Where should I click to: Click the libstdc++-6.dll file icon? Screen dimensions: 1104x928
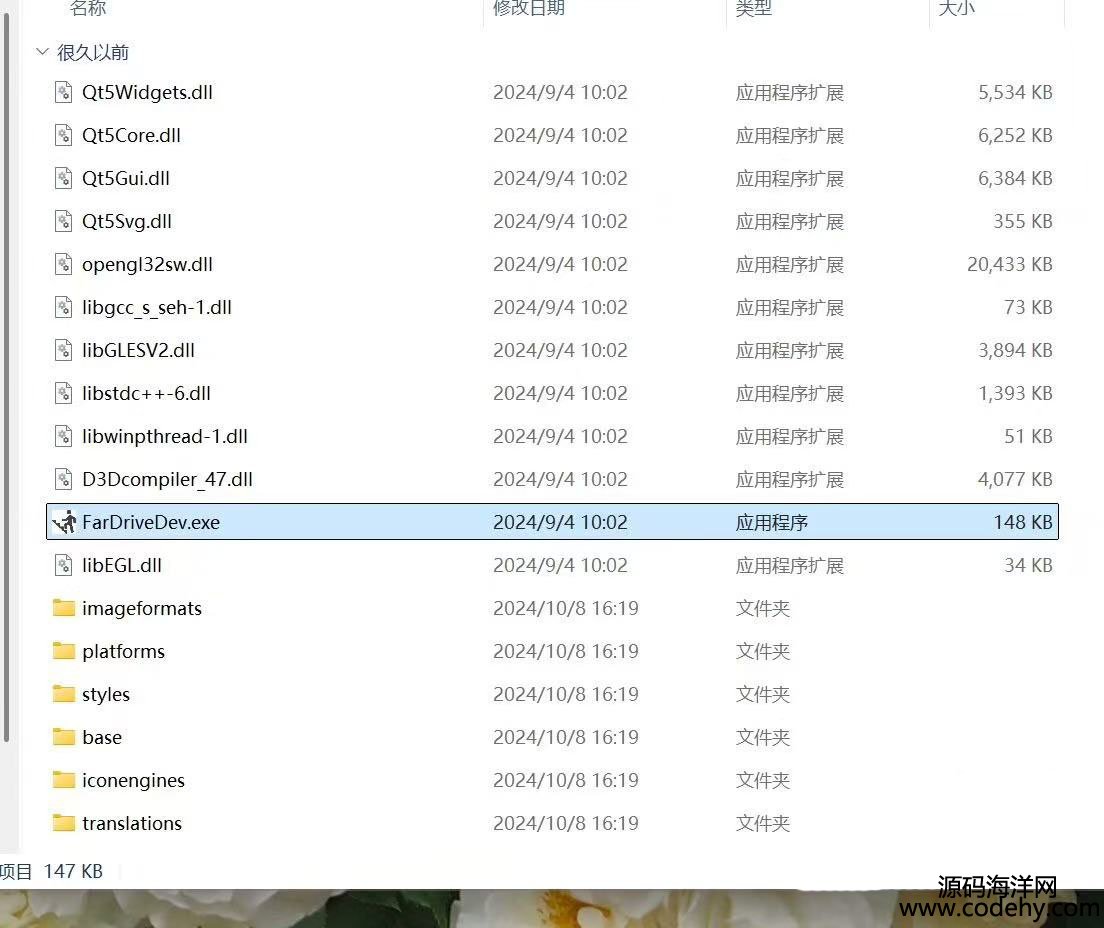tap(63, 393)
